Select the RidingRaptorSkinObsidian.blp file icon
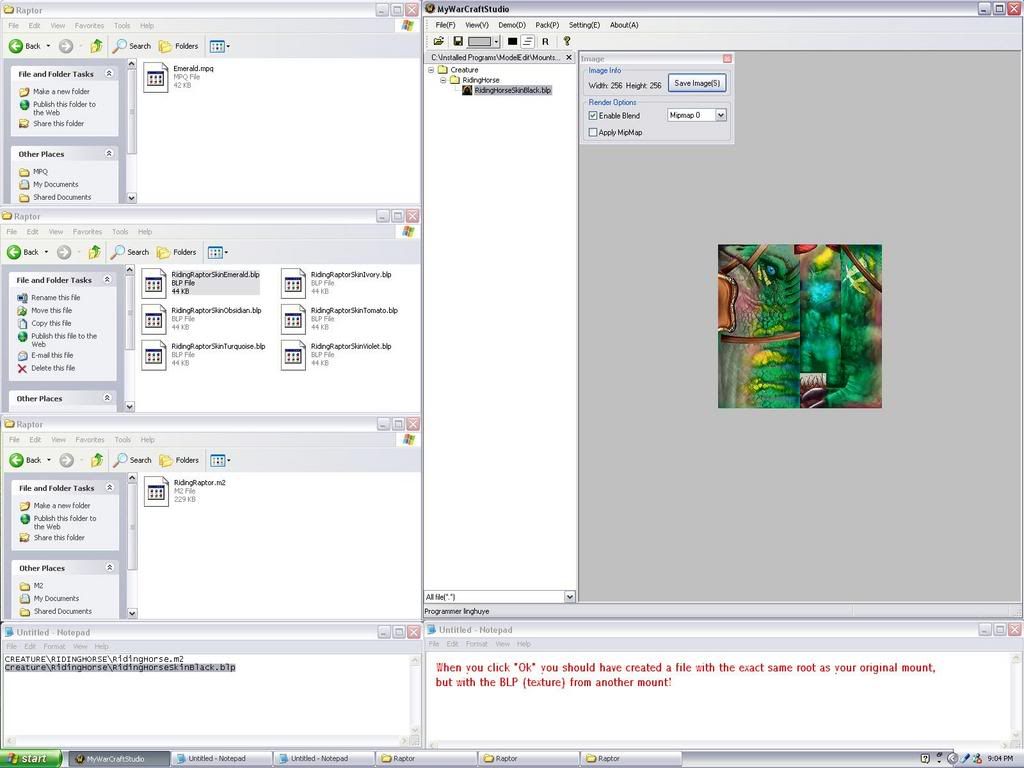The image size is (1024, 768). point(153,319)
